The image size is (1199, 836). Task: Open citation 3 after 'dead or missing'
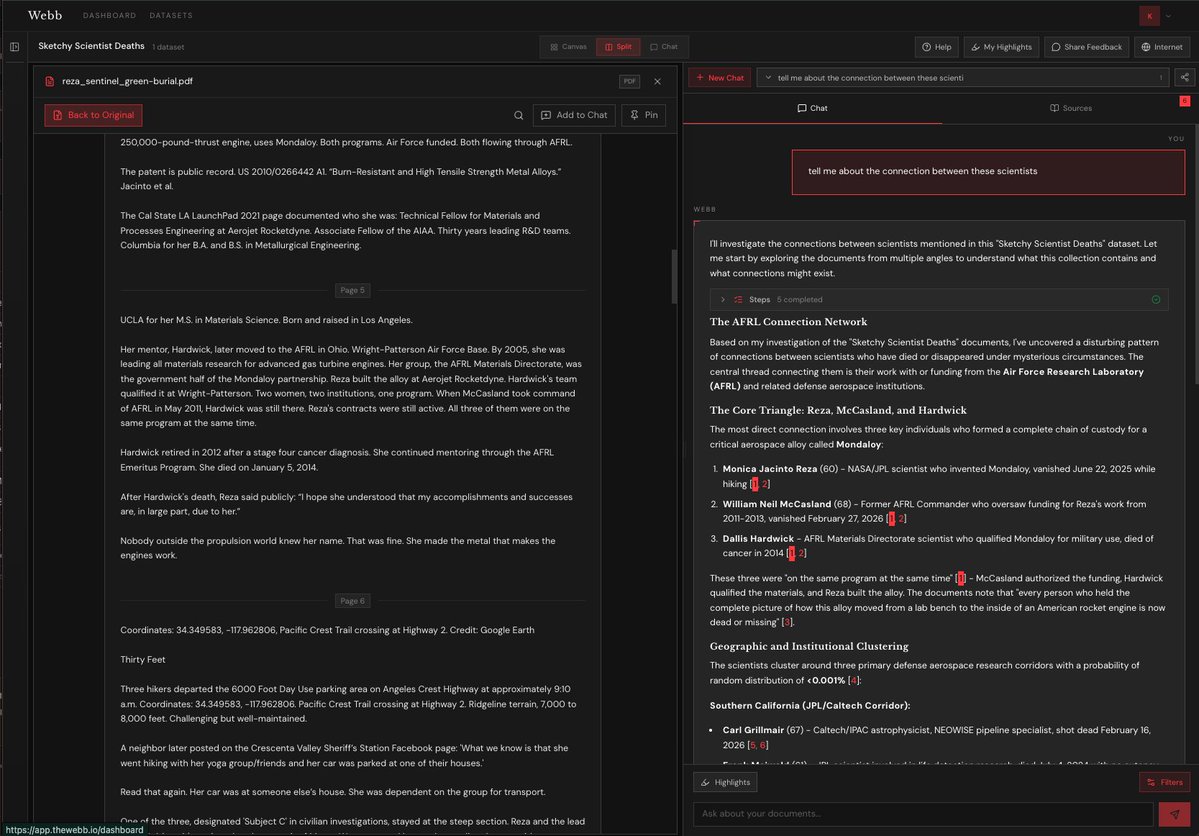point(787,623)
